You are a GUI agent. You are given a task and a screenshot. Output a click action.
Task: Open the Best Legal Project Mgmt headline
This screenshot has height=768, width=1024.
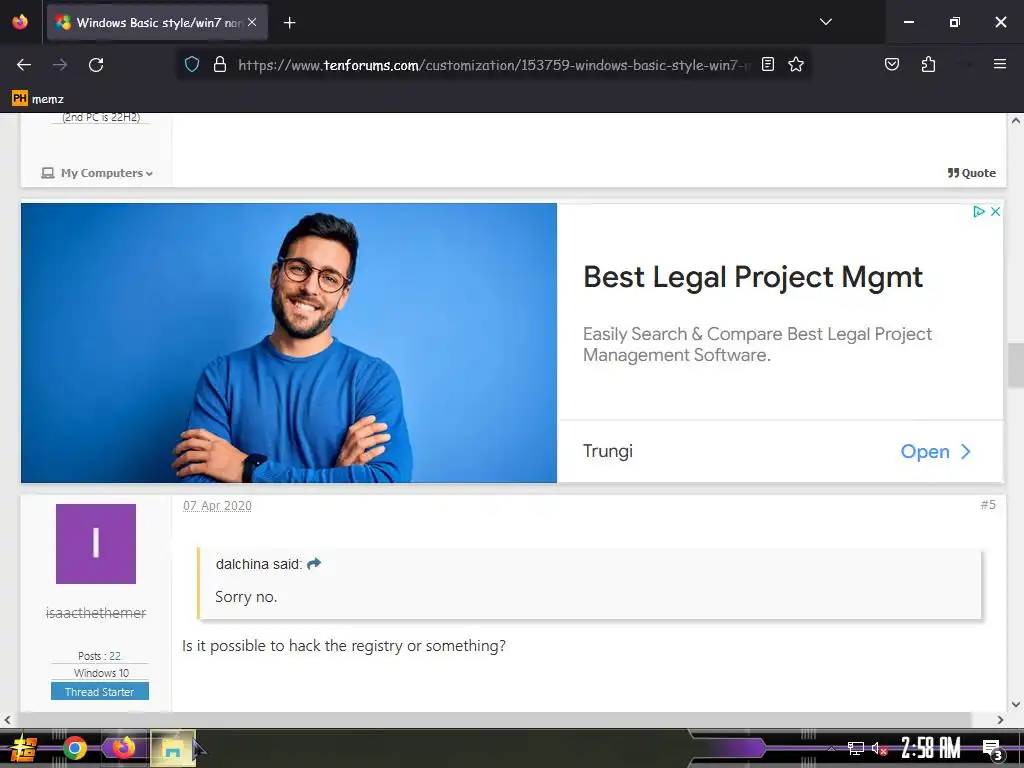(x=753, y=277)
